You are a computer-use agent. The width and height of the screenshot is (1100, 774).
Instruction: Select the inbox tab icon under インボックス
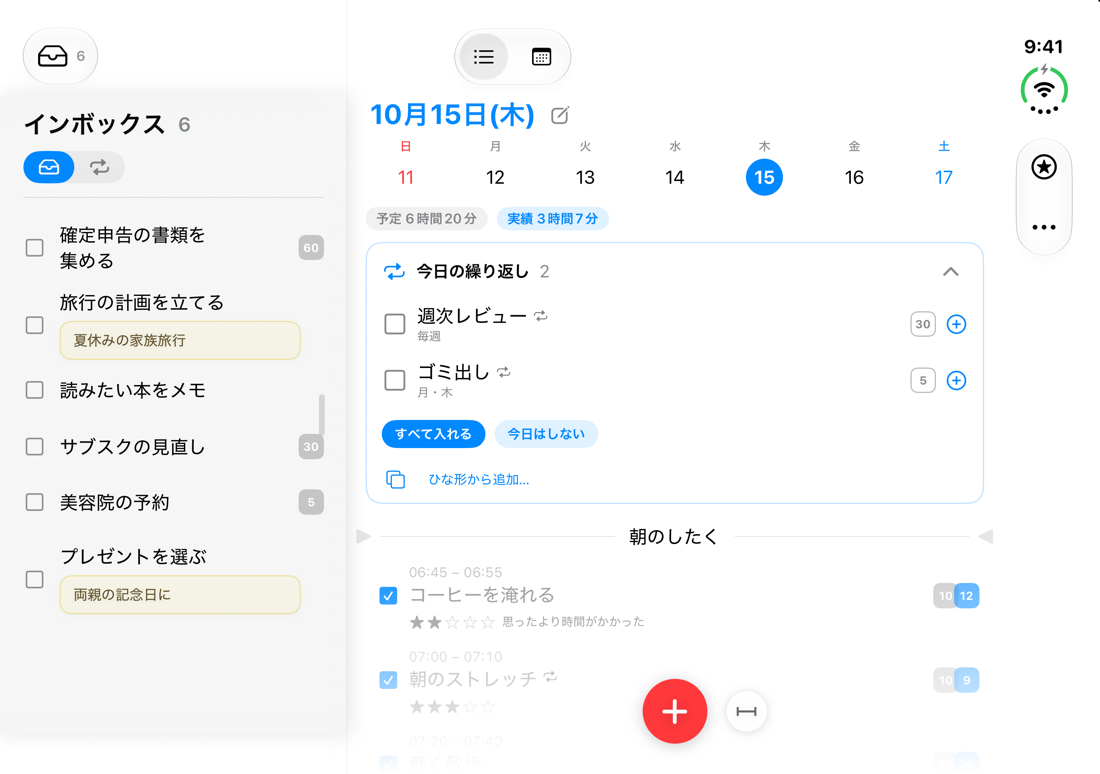(x=49, y=167)
